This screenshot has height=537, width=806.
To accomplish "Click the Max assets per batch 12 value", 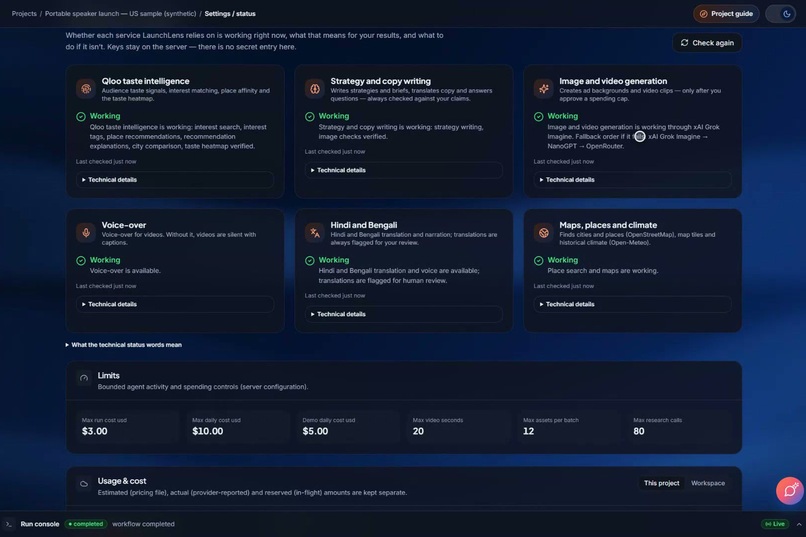I will (x=528, y=431).
